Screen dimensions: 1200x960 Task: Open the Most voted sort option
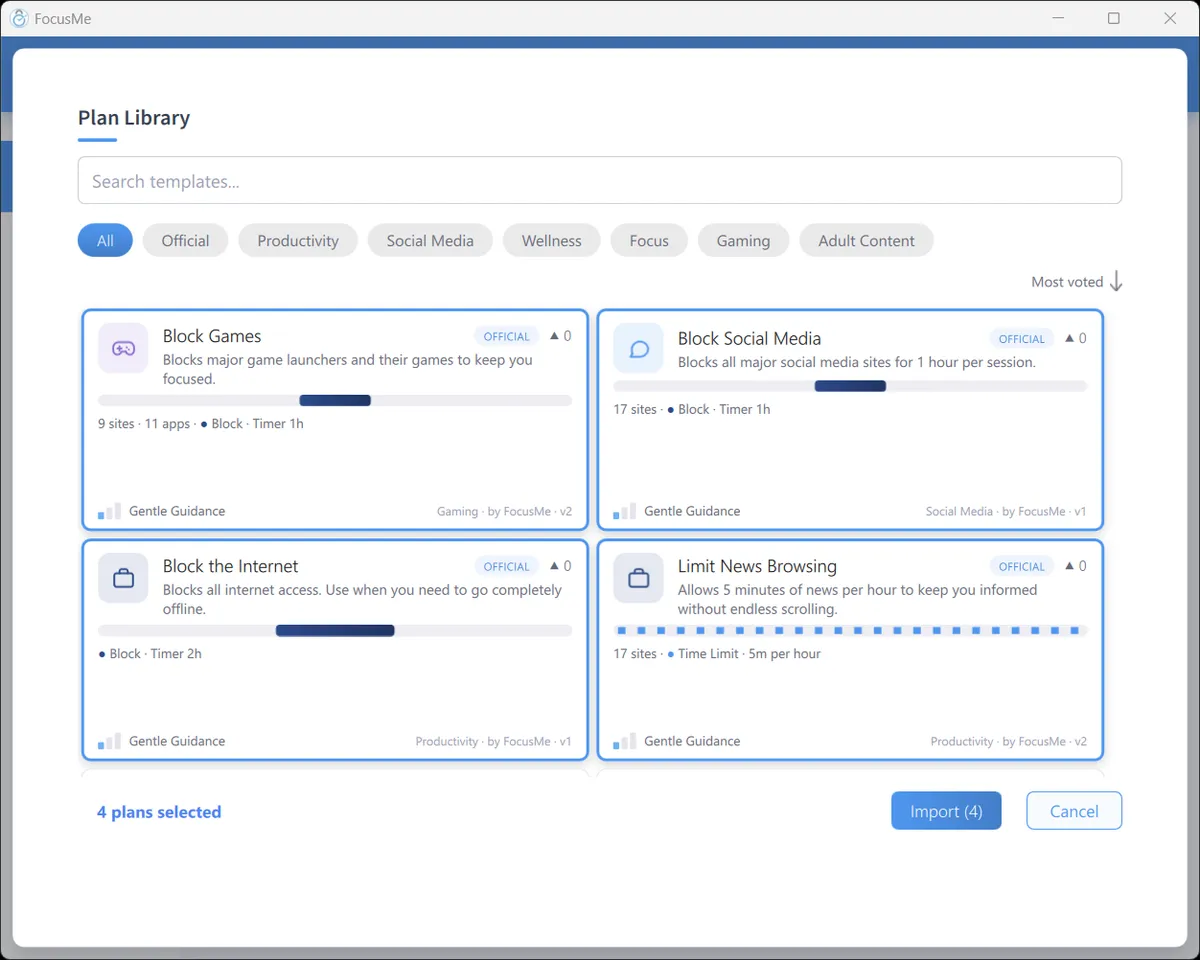1067,282
